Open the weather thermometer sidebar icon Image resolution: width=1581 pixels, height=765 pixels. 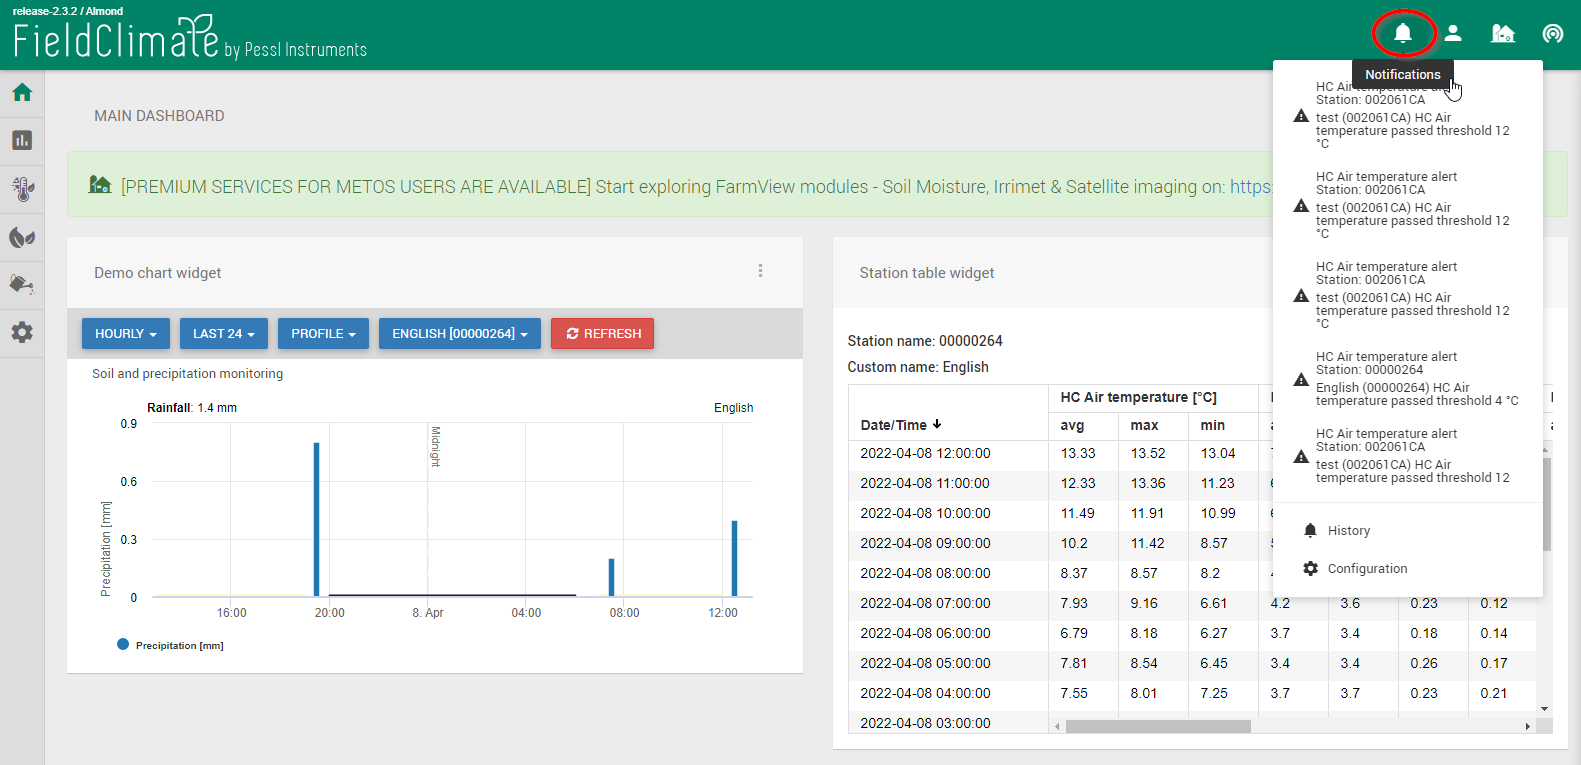click(x=22, y=189)
